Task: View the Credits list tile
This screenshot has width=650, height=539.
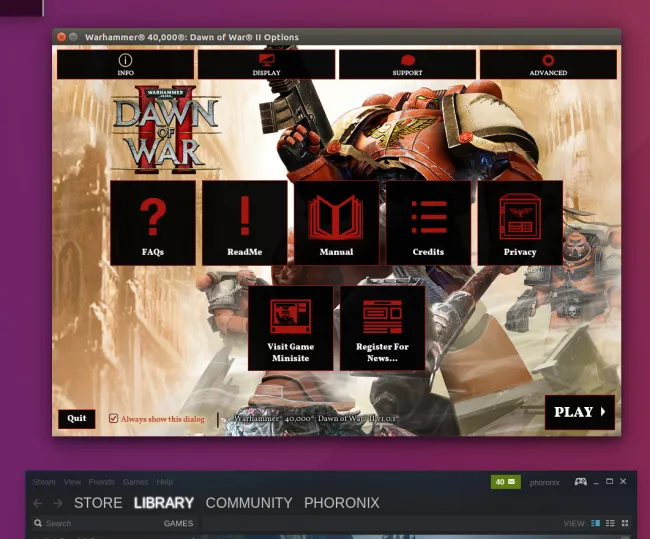Action: coord(428,223)
